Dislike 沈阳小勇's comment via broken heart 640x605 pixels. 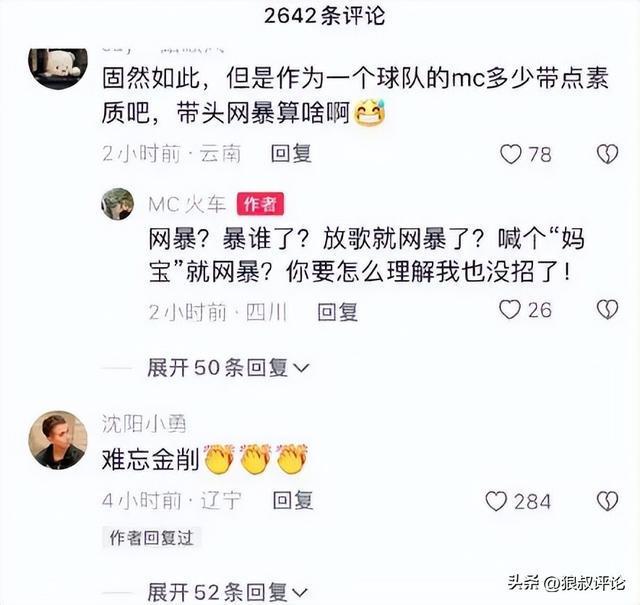pyautogui.click(x=607, y=501)
